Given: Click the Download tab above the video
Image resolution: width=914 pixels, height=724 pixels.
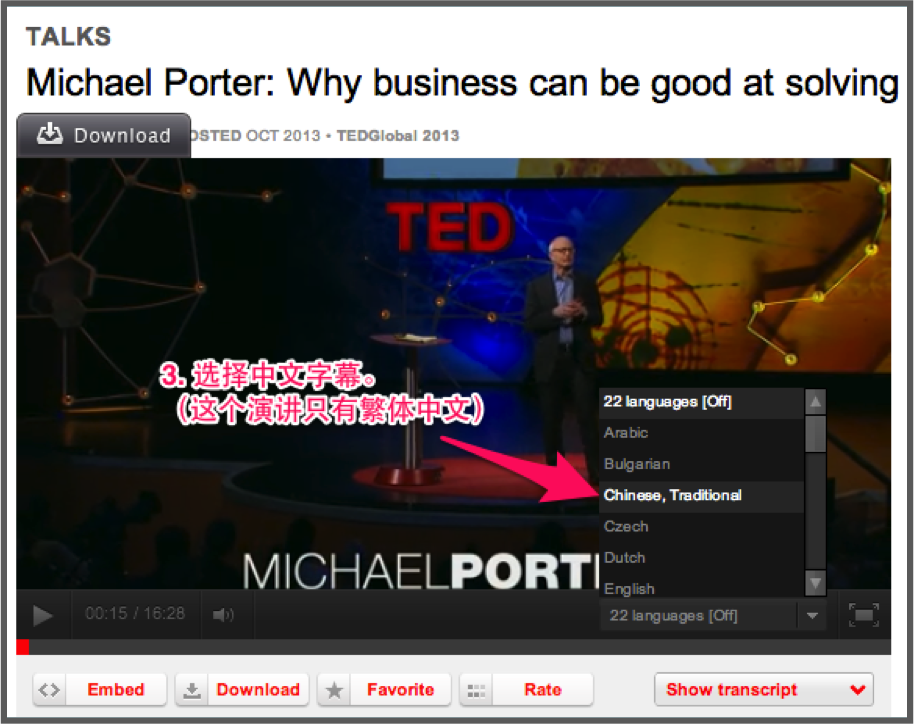Looking at the screenshot, I should tap(104, 135).
